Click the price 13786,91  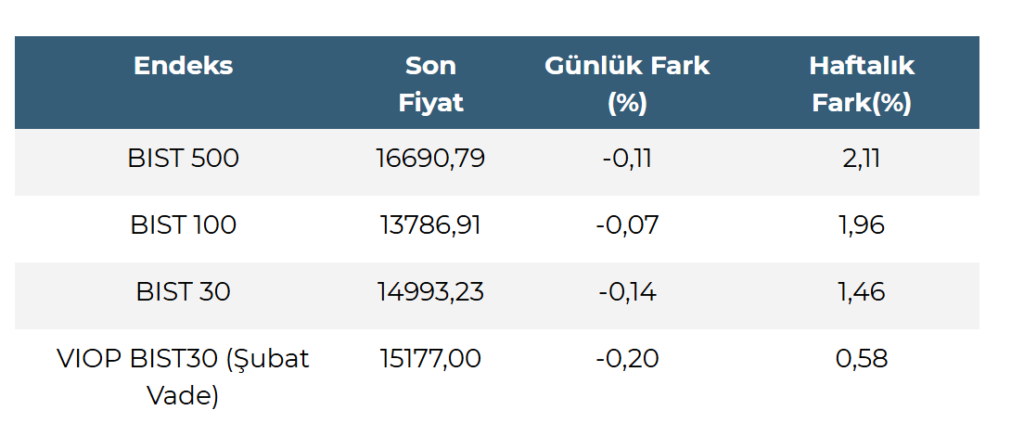[431, 225]
